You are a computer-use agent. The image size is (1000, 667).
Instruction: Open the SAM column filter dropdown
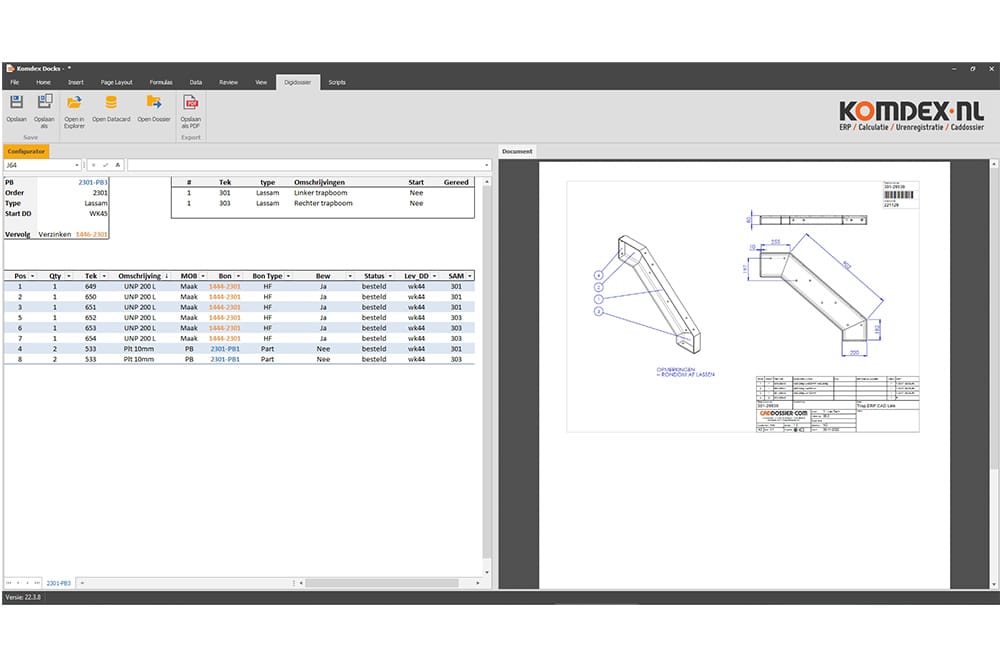click(470, 276)
